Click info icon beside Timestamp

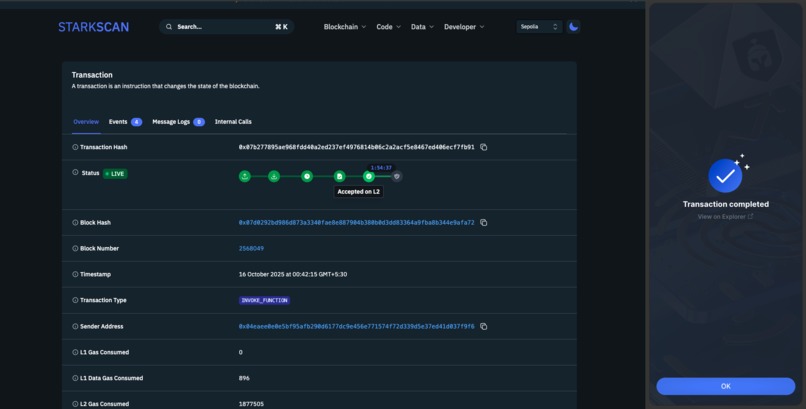tap(75, 274)
